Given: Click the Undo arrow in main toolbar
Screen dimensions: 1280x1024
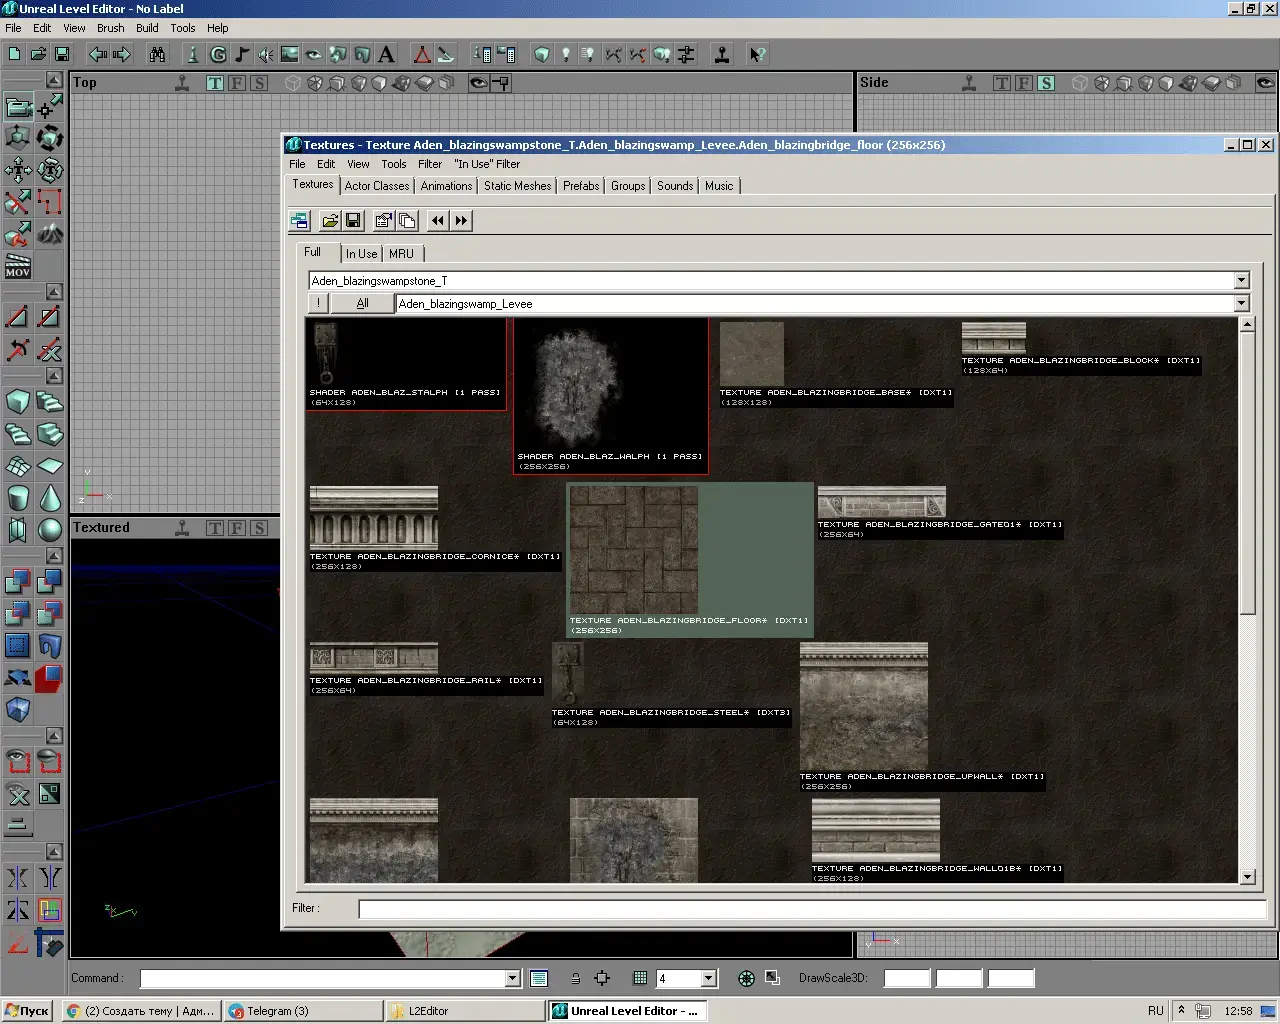Looking at the screenshot, I should [98, 54].
